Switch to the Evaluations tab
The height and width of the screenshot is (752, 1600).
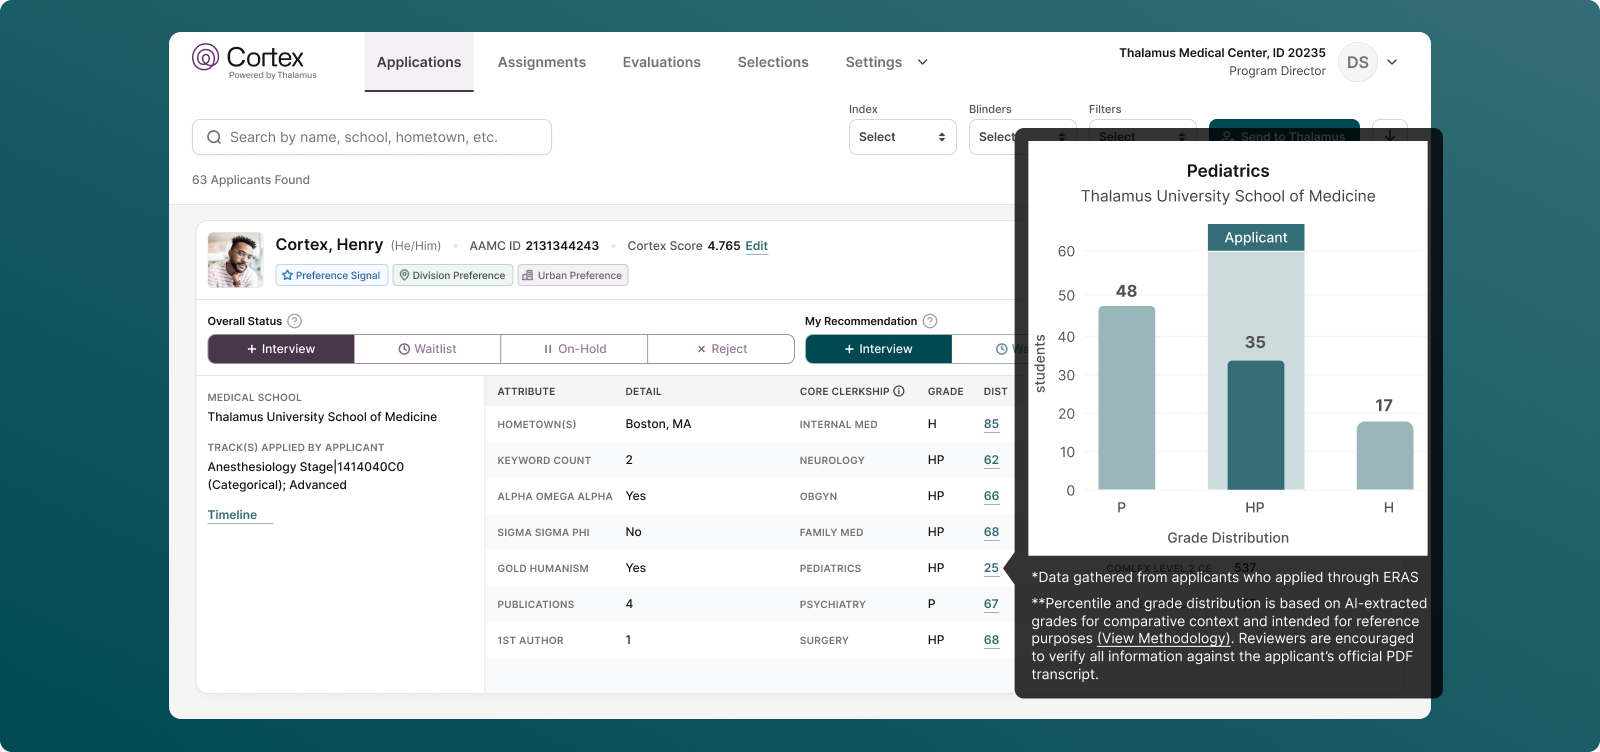[x=662, y=62]
